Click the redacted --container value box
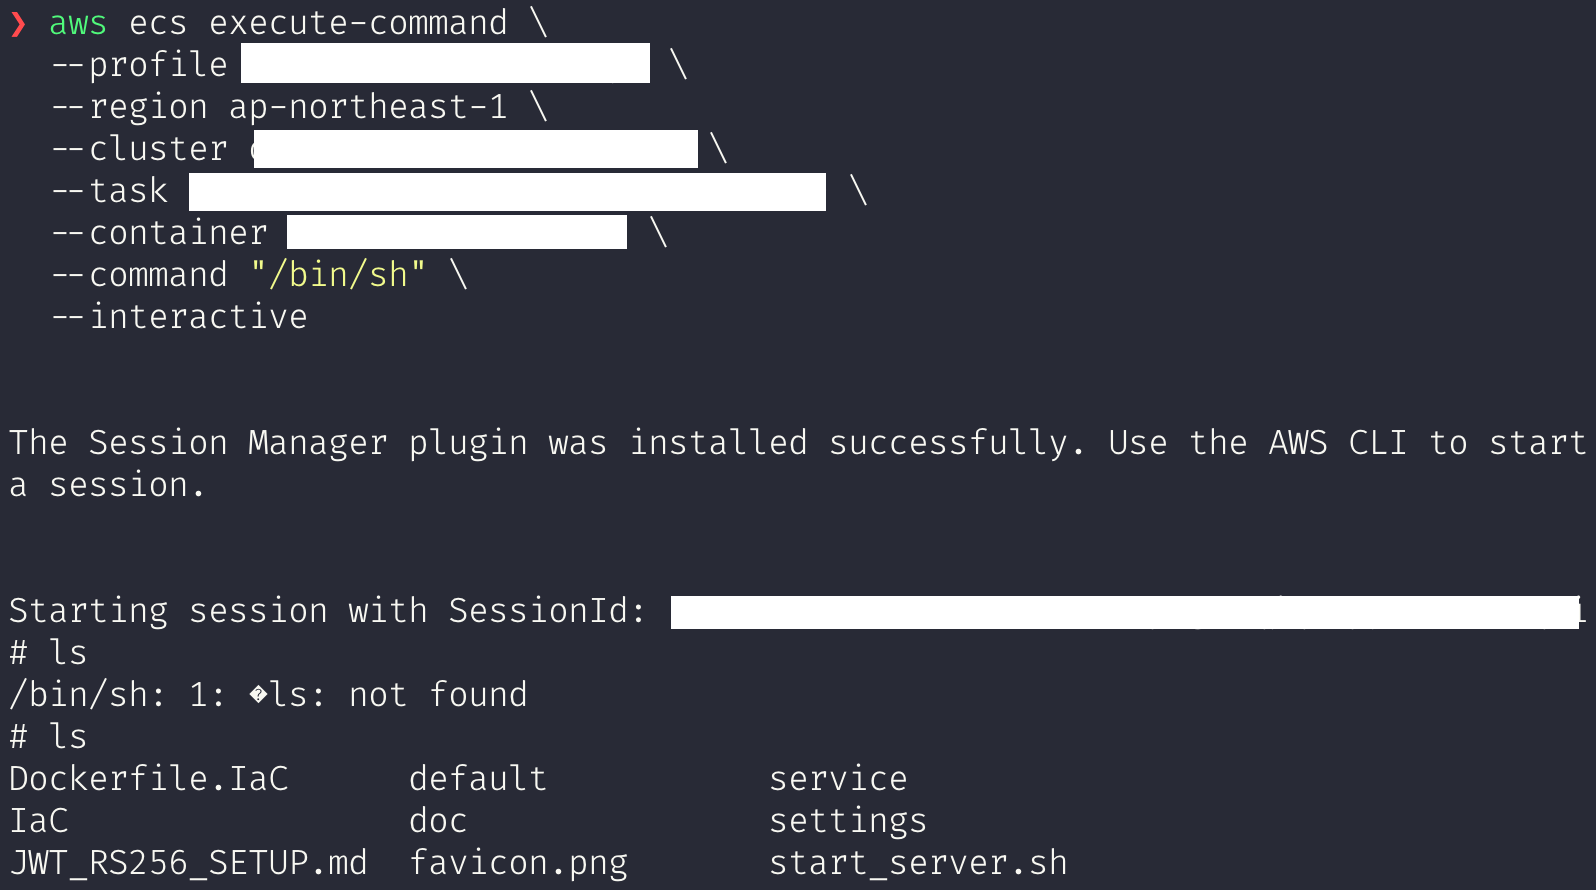Image resolution: width=1596 pixels, height=890 pixels. click(457, 232)
